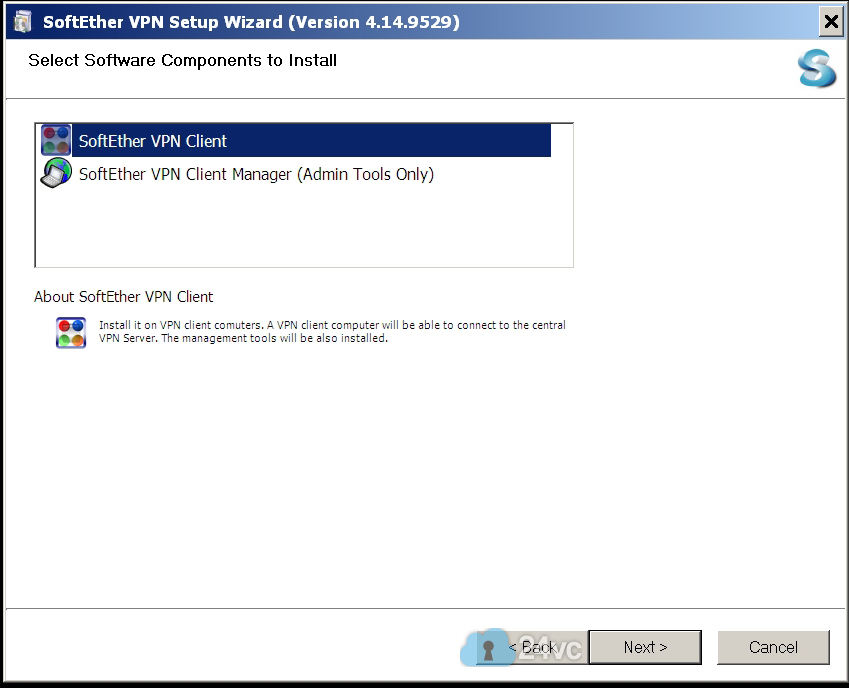
Task: Click the 'Install it on VPN client comuters' description
Action: point(332,331)
